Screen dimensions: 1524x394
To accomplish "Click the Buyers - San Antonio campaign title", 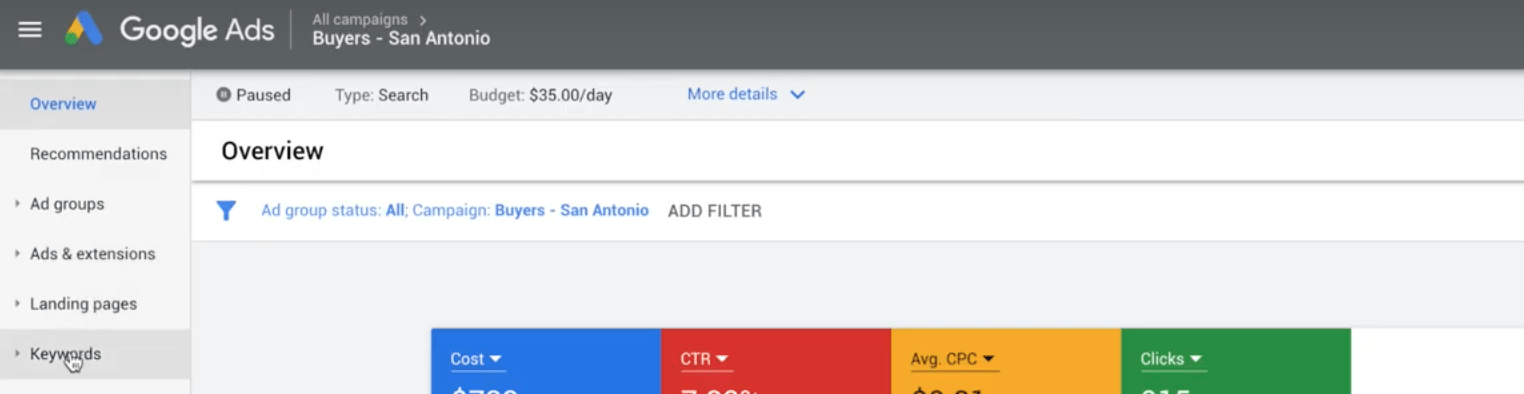I will 401,40.
